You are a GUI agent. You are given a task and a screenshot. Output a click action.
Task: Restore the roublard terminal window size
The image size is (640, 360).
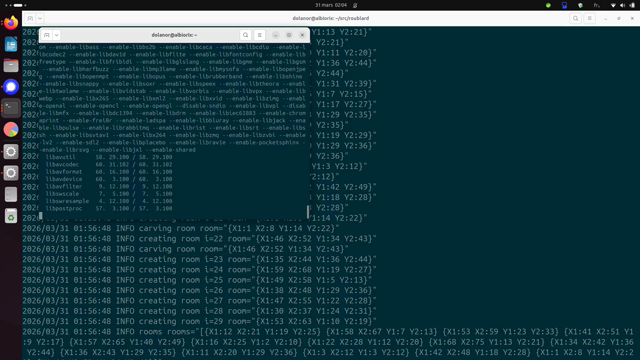[619, 18]
